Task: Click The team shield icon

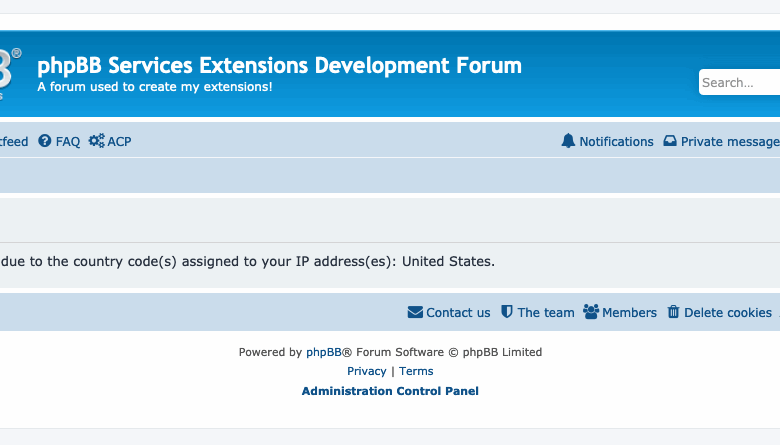Action: (x=507, y=312)
